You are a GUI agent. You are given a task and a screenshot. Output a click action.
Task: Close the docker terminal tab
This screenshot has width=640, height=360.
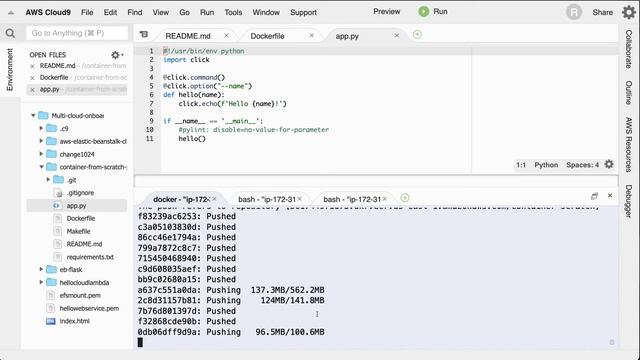pyautogui.click(x=214, y=199)
